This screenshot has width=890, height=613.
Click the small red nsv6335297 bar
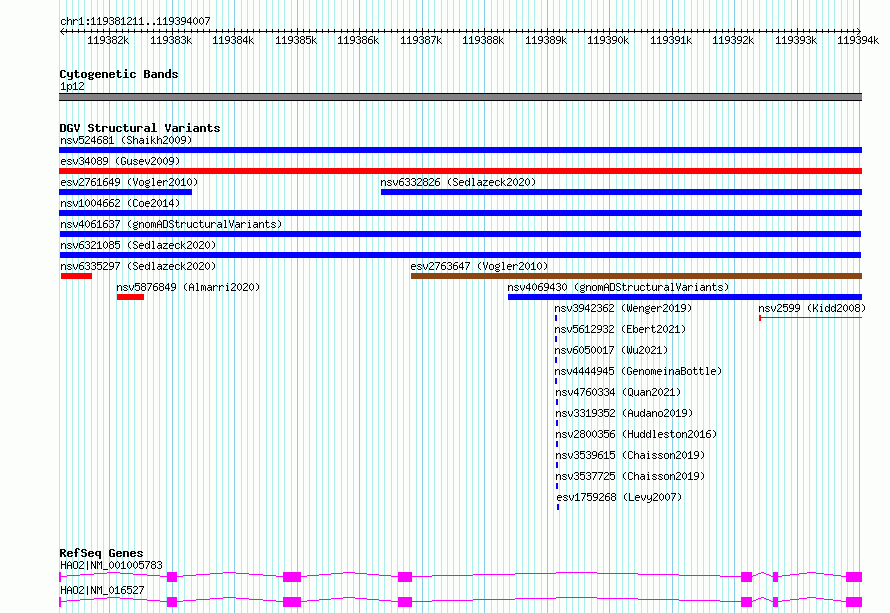(x=77, y=276)
